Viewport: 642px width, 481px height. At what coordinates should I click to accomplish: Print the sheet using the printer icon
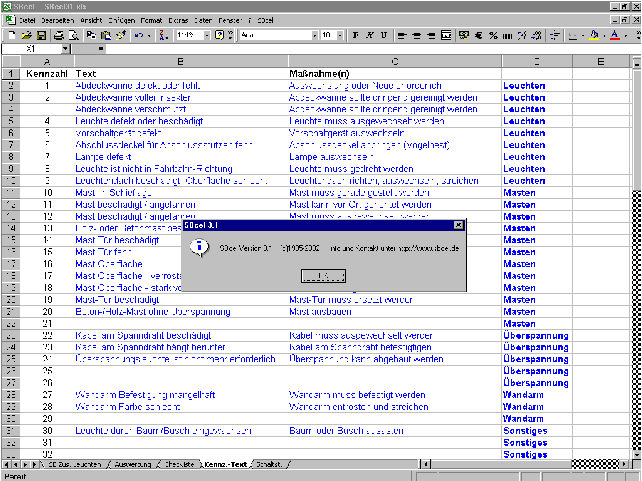click(x=59, y=36)
